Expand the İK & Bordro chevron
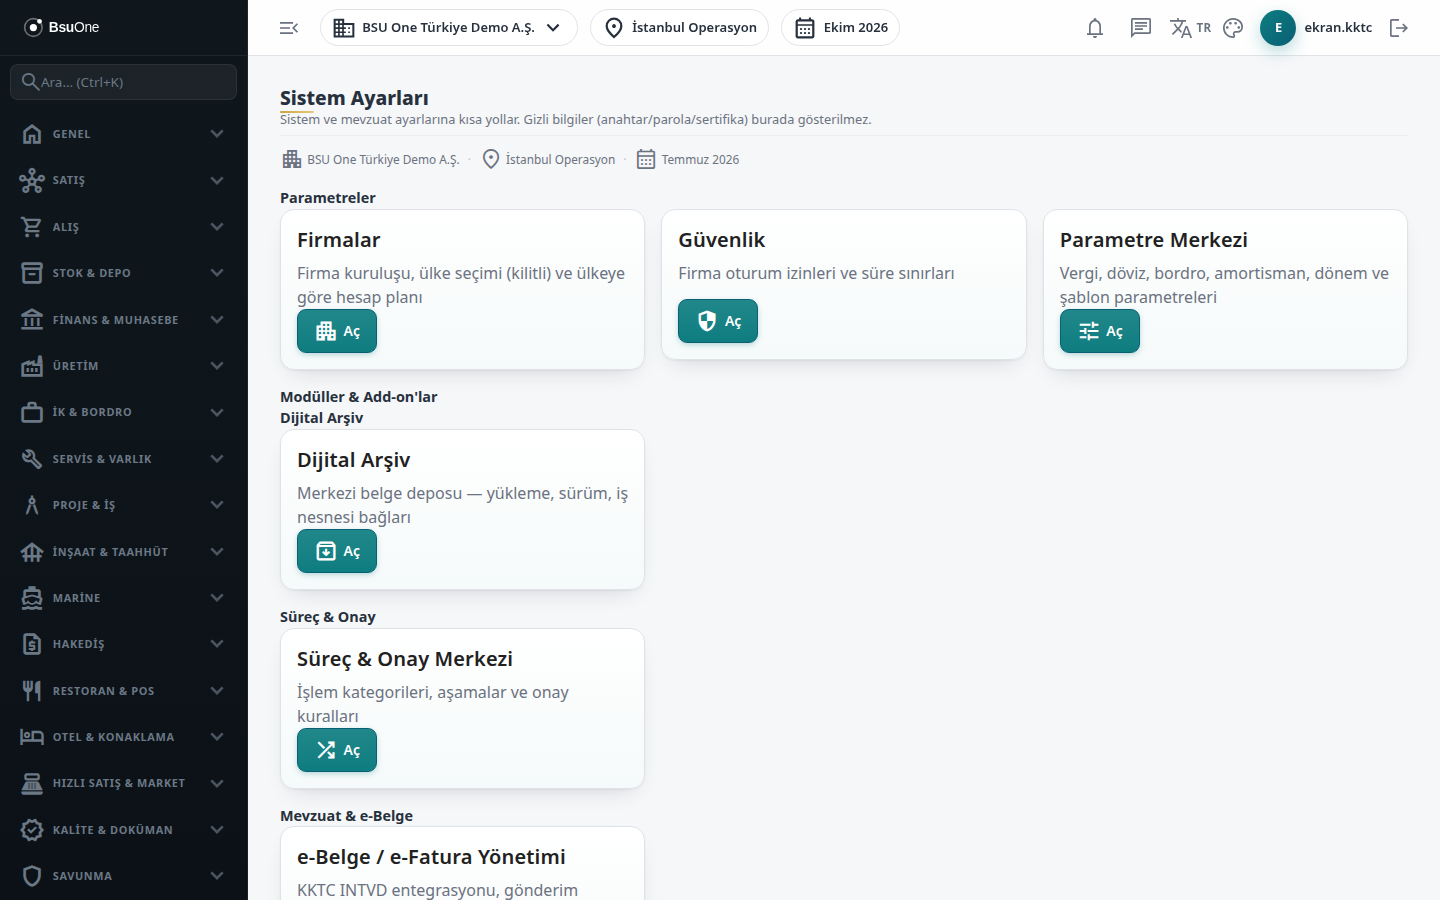 click(217, 412)
